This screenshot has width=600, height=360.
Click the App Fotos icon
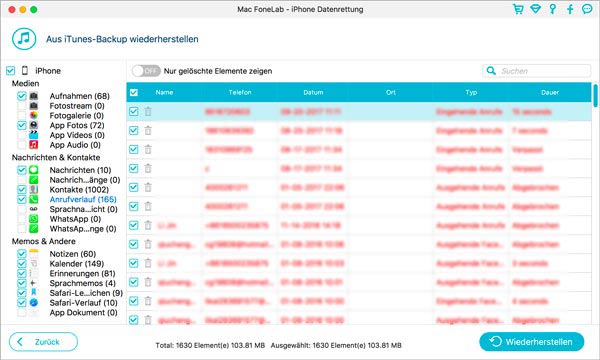[x=34, y=125]
